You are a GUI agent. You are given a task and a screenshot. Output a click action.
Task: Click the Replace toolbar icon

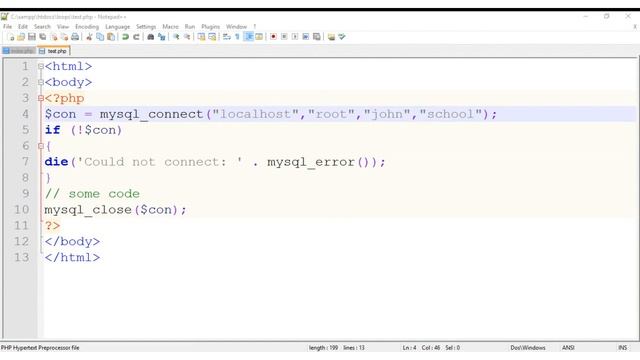pos(162,37)
